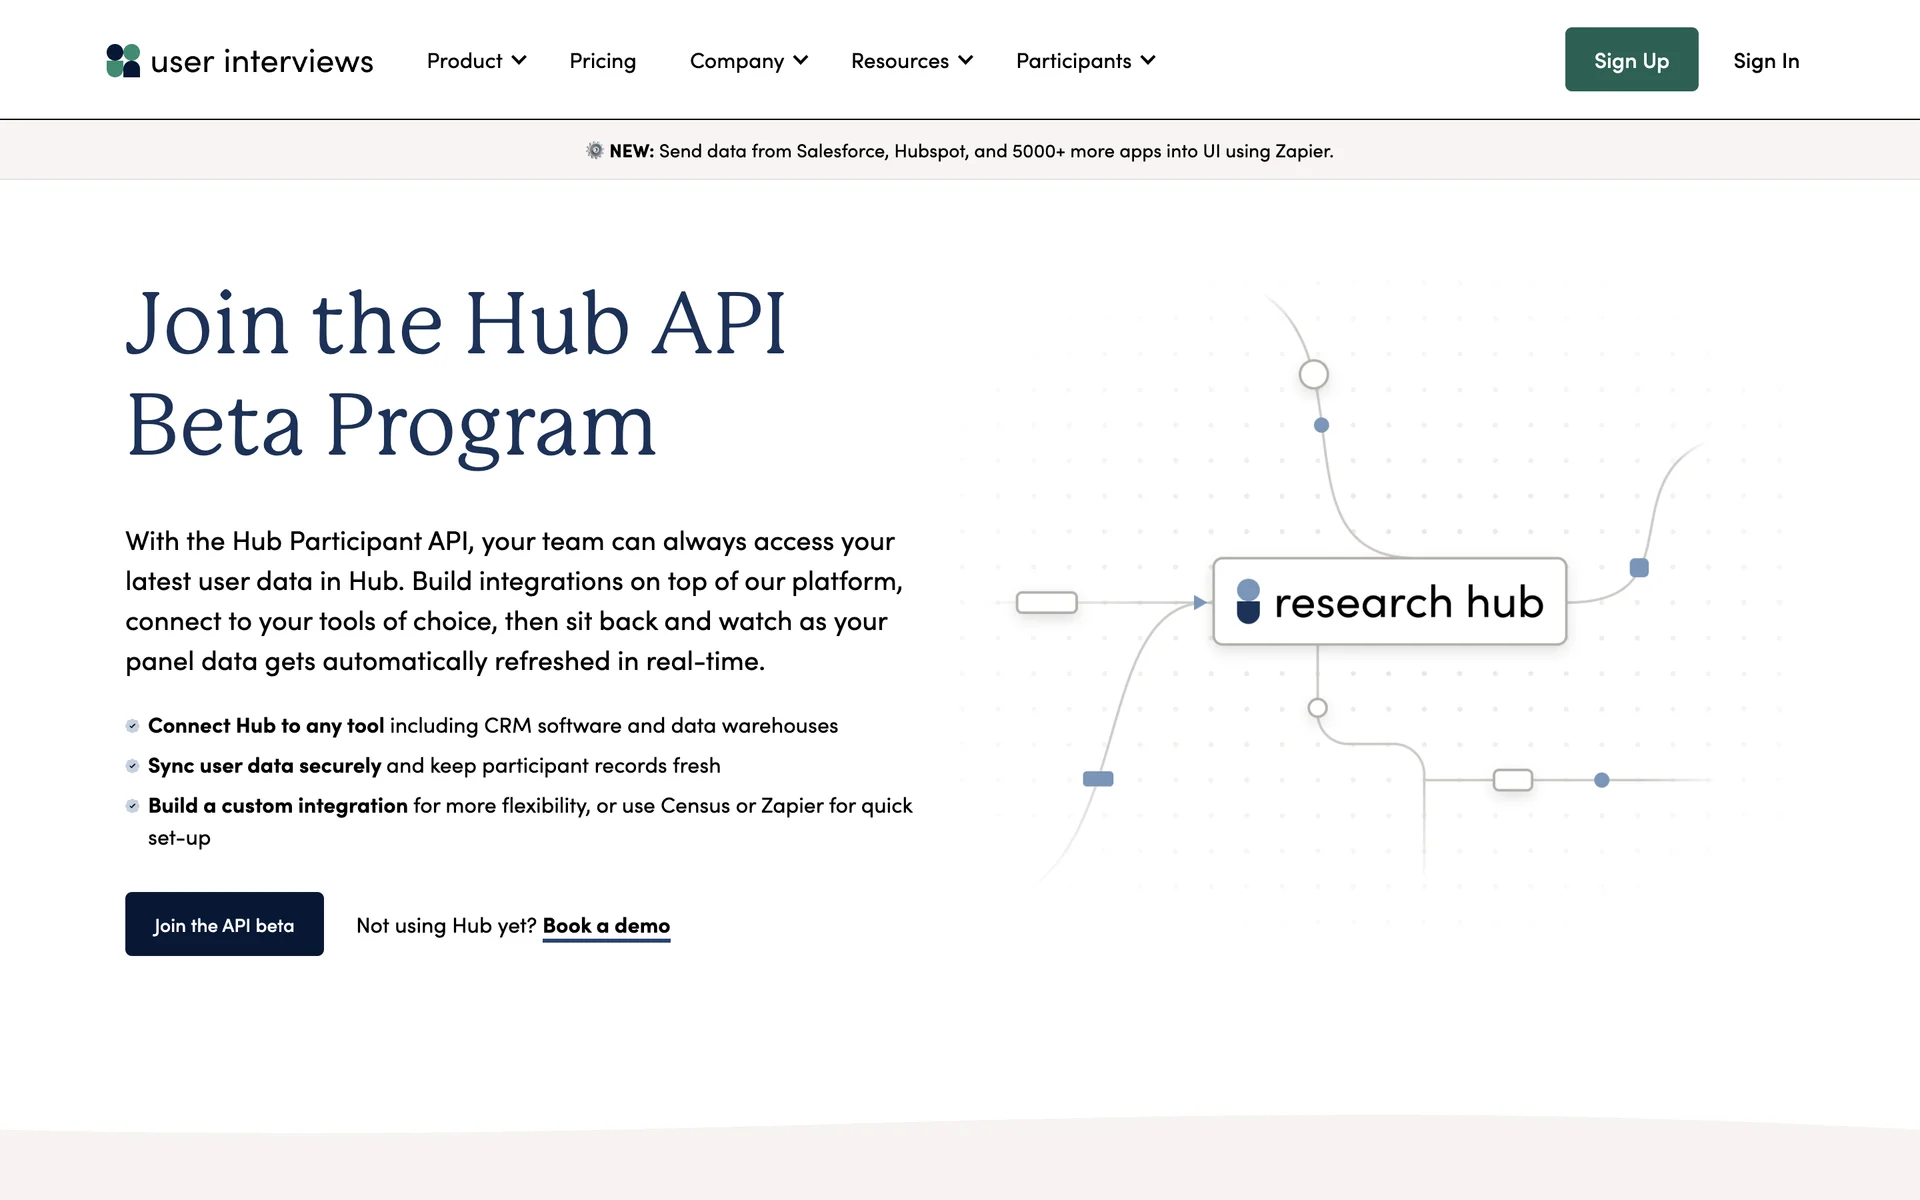Click the large hollow circle node above research hub
1920x1200 pixels.
pos(1313,374)
